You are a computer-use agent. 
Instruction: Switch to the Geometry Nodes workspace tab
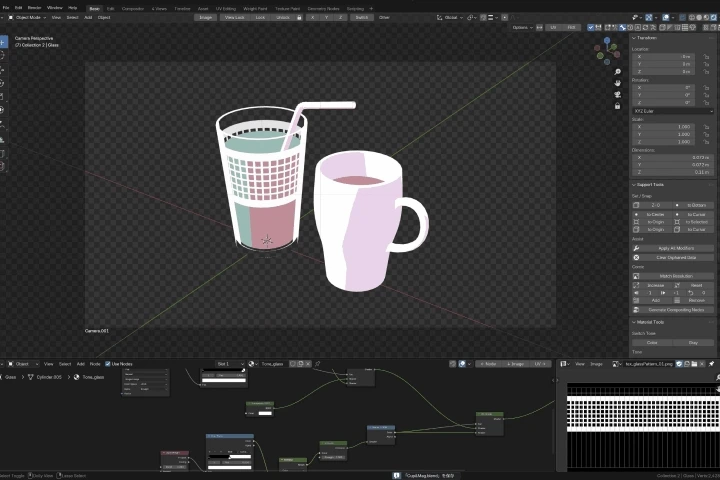pos(323,8)
